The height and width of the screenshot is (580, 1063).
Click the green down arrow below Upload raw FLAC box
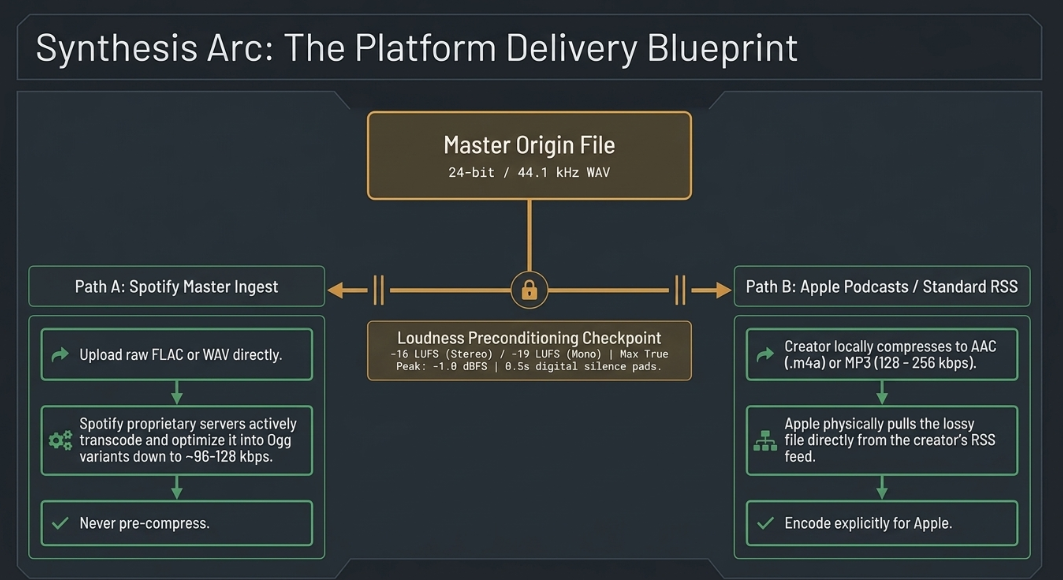(x=177, y=393)
